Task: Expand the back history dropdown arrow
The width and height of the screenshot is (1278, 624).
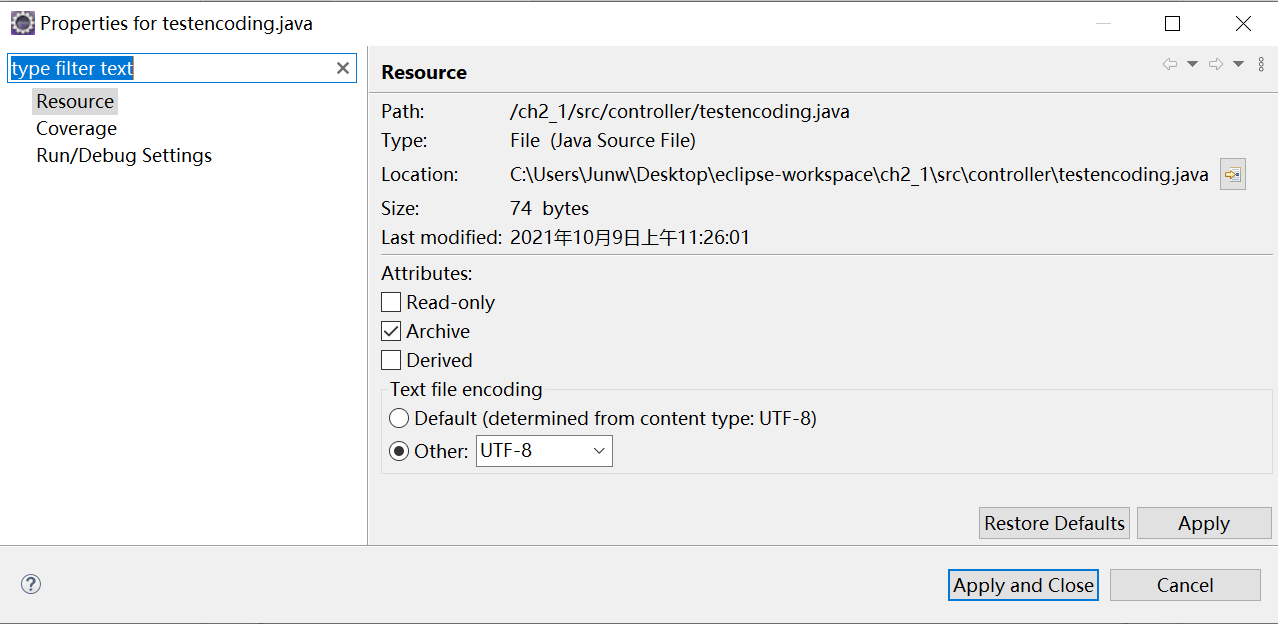Action: (1192, 64)
